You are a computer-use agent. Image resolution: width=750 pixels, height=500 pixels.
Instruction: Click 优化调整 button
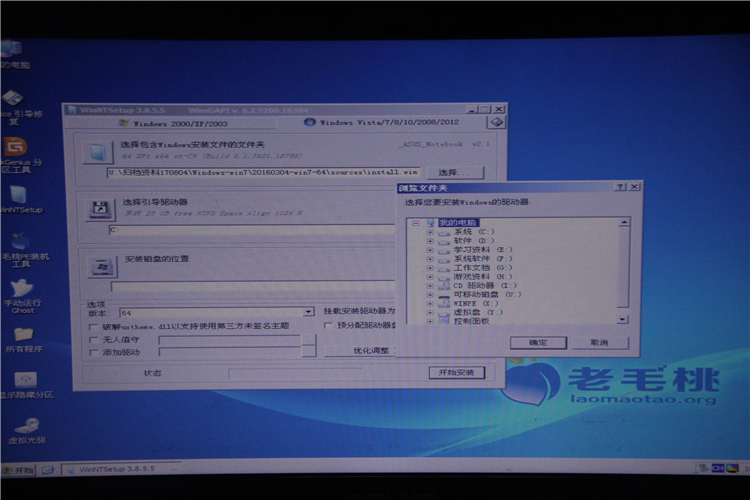click(360, 351)
